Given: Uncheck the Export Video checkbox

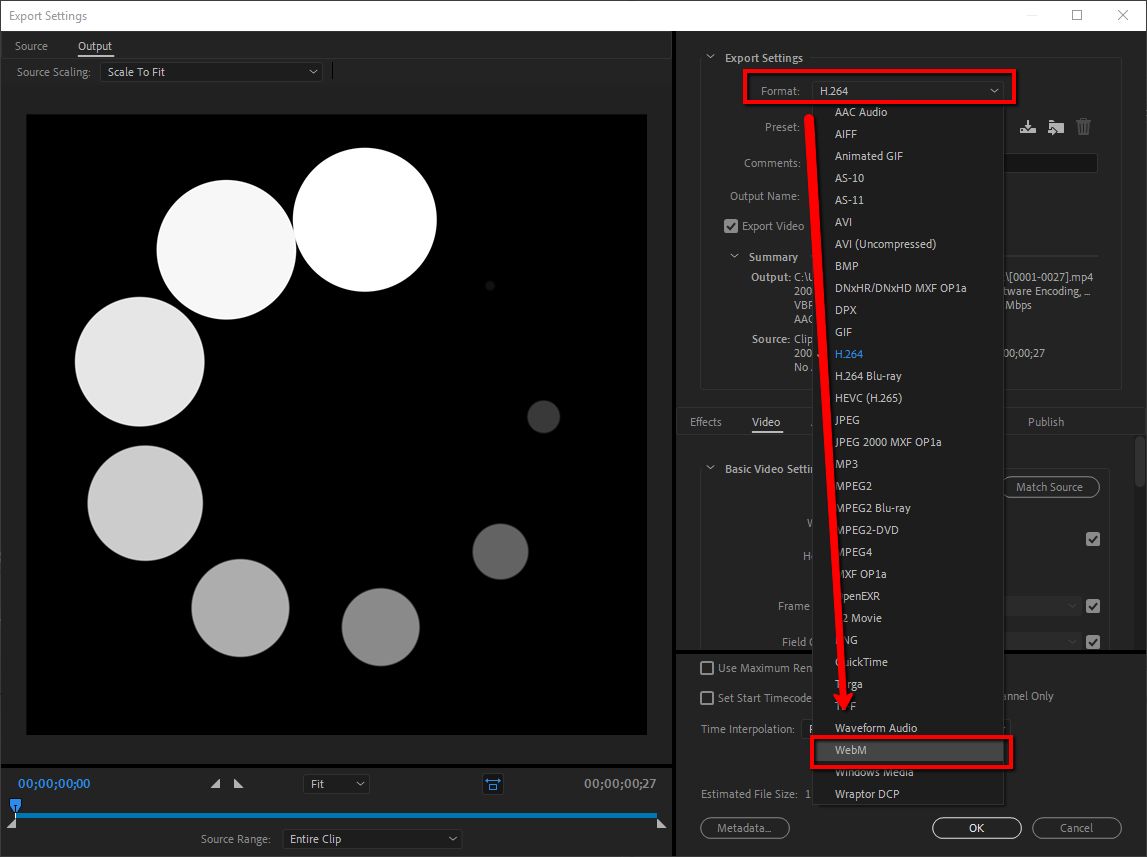Looking at the screenshot, I should click(731, 226).
